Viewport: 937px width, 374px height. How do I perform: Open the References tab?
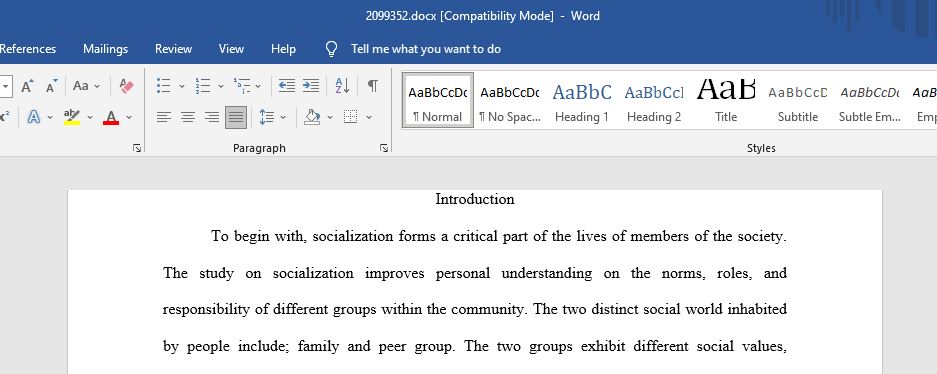pyautogui.click(x=28, y=49)
